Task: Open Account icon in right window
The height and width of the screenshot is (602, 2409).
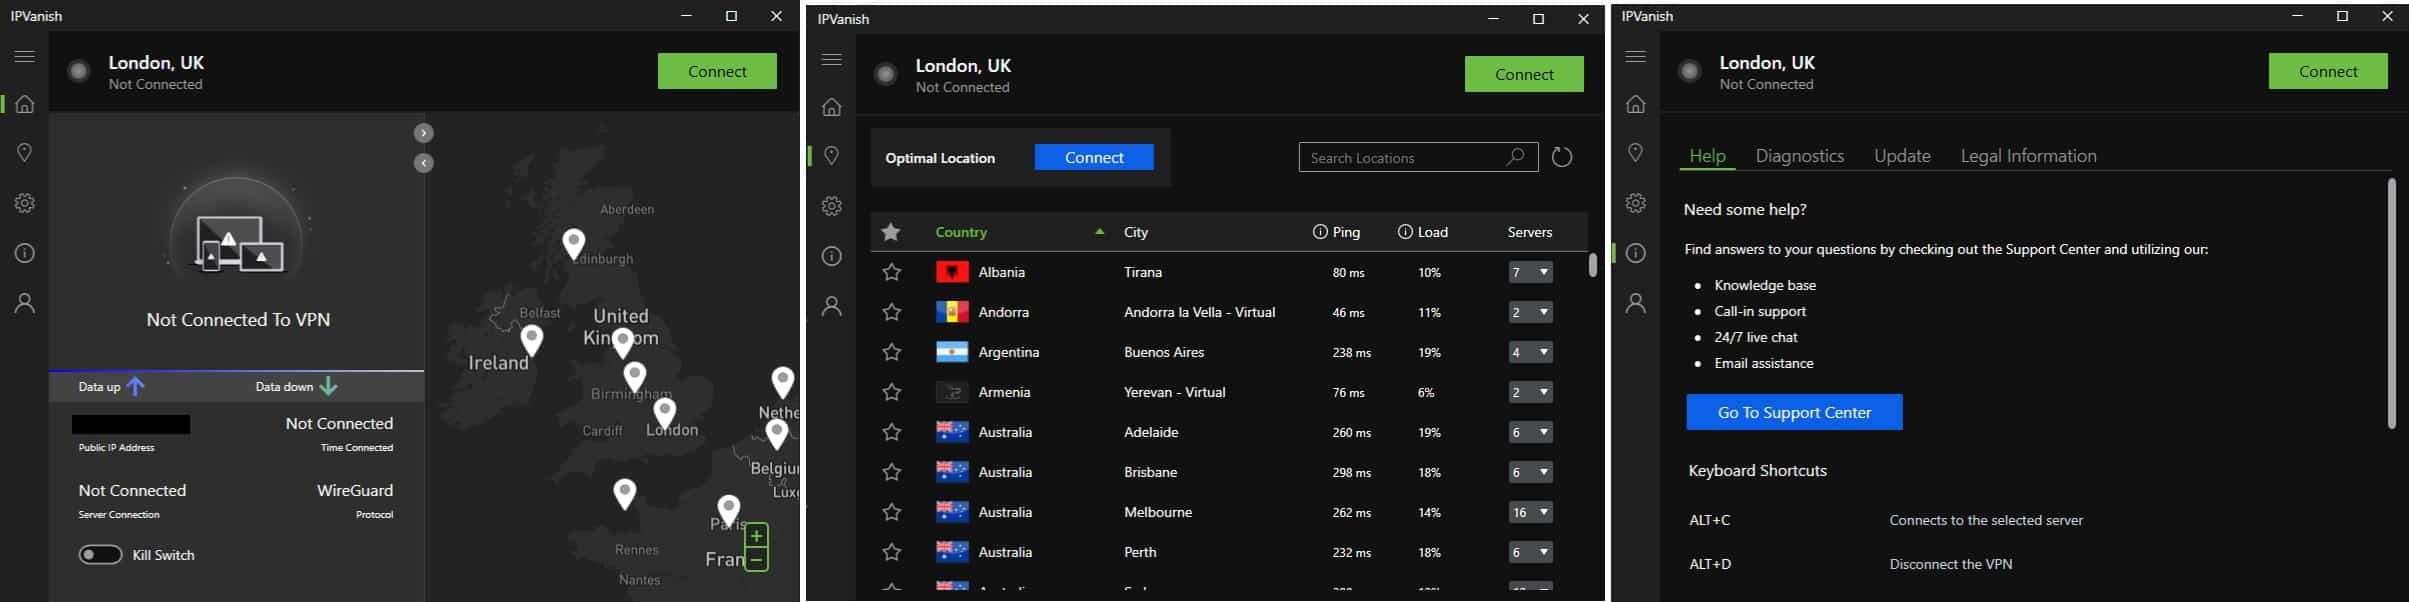Action: tap(1636, 303)
